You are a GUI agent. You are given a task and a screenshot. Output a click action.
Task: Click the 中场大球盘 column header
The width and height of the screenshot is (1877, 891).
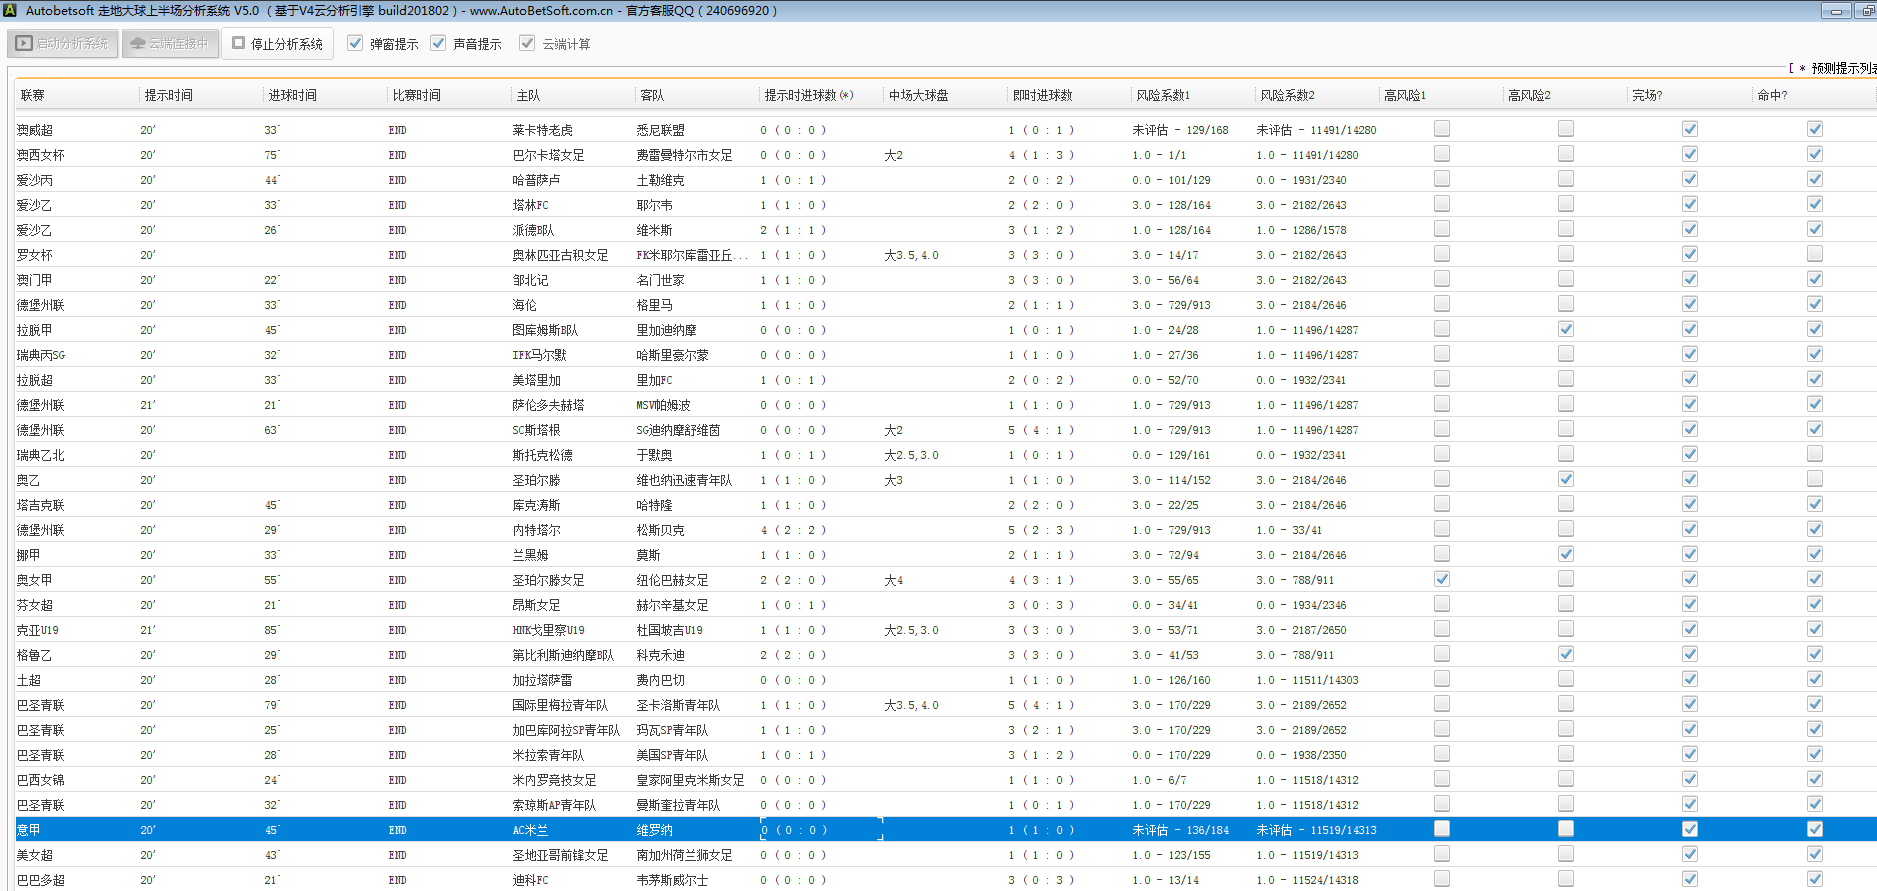tap(918, 95)
